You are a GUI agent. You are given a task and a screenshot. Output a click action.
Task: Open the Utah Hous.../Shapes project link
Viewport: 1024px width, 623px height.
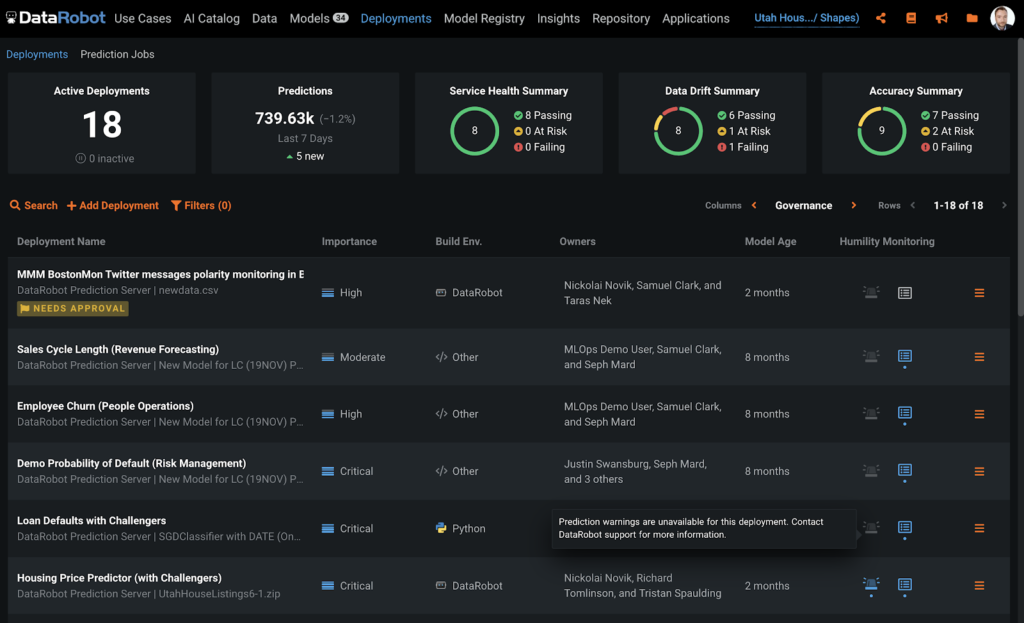point(806,17)
